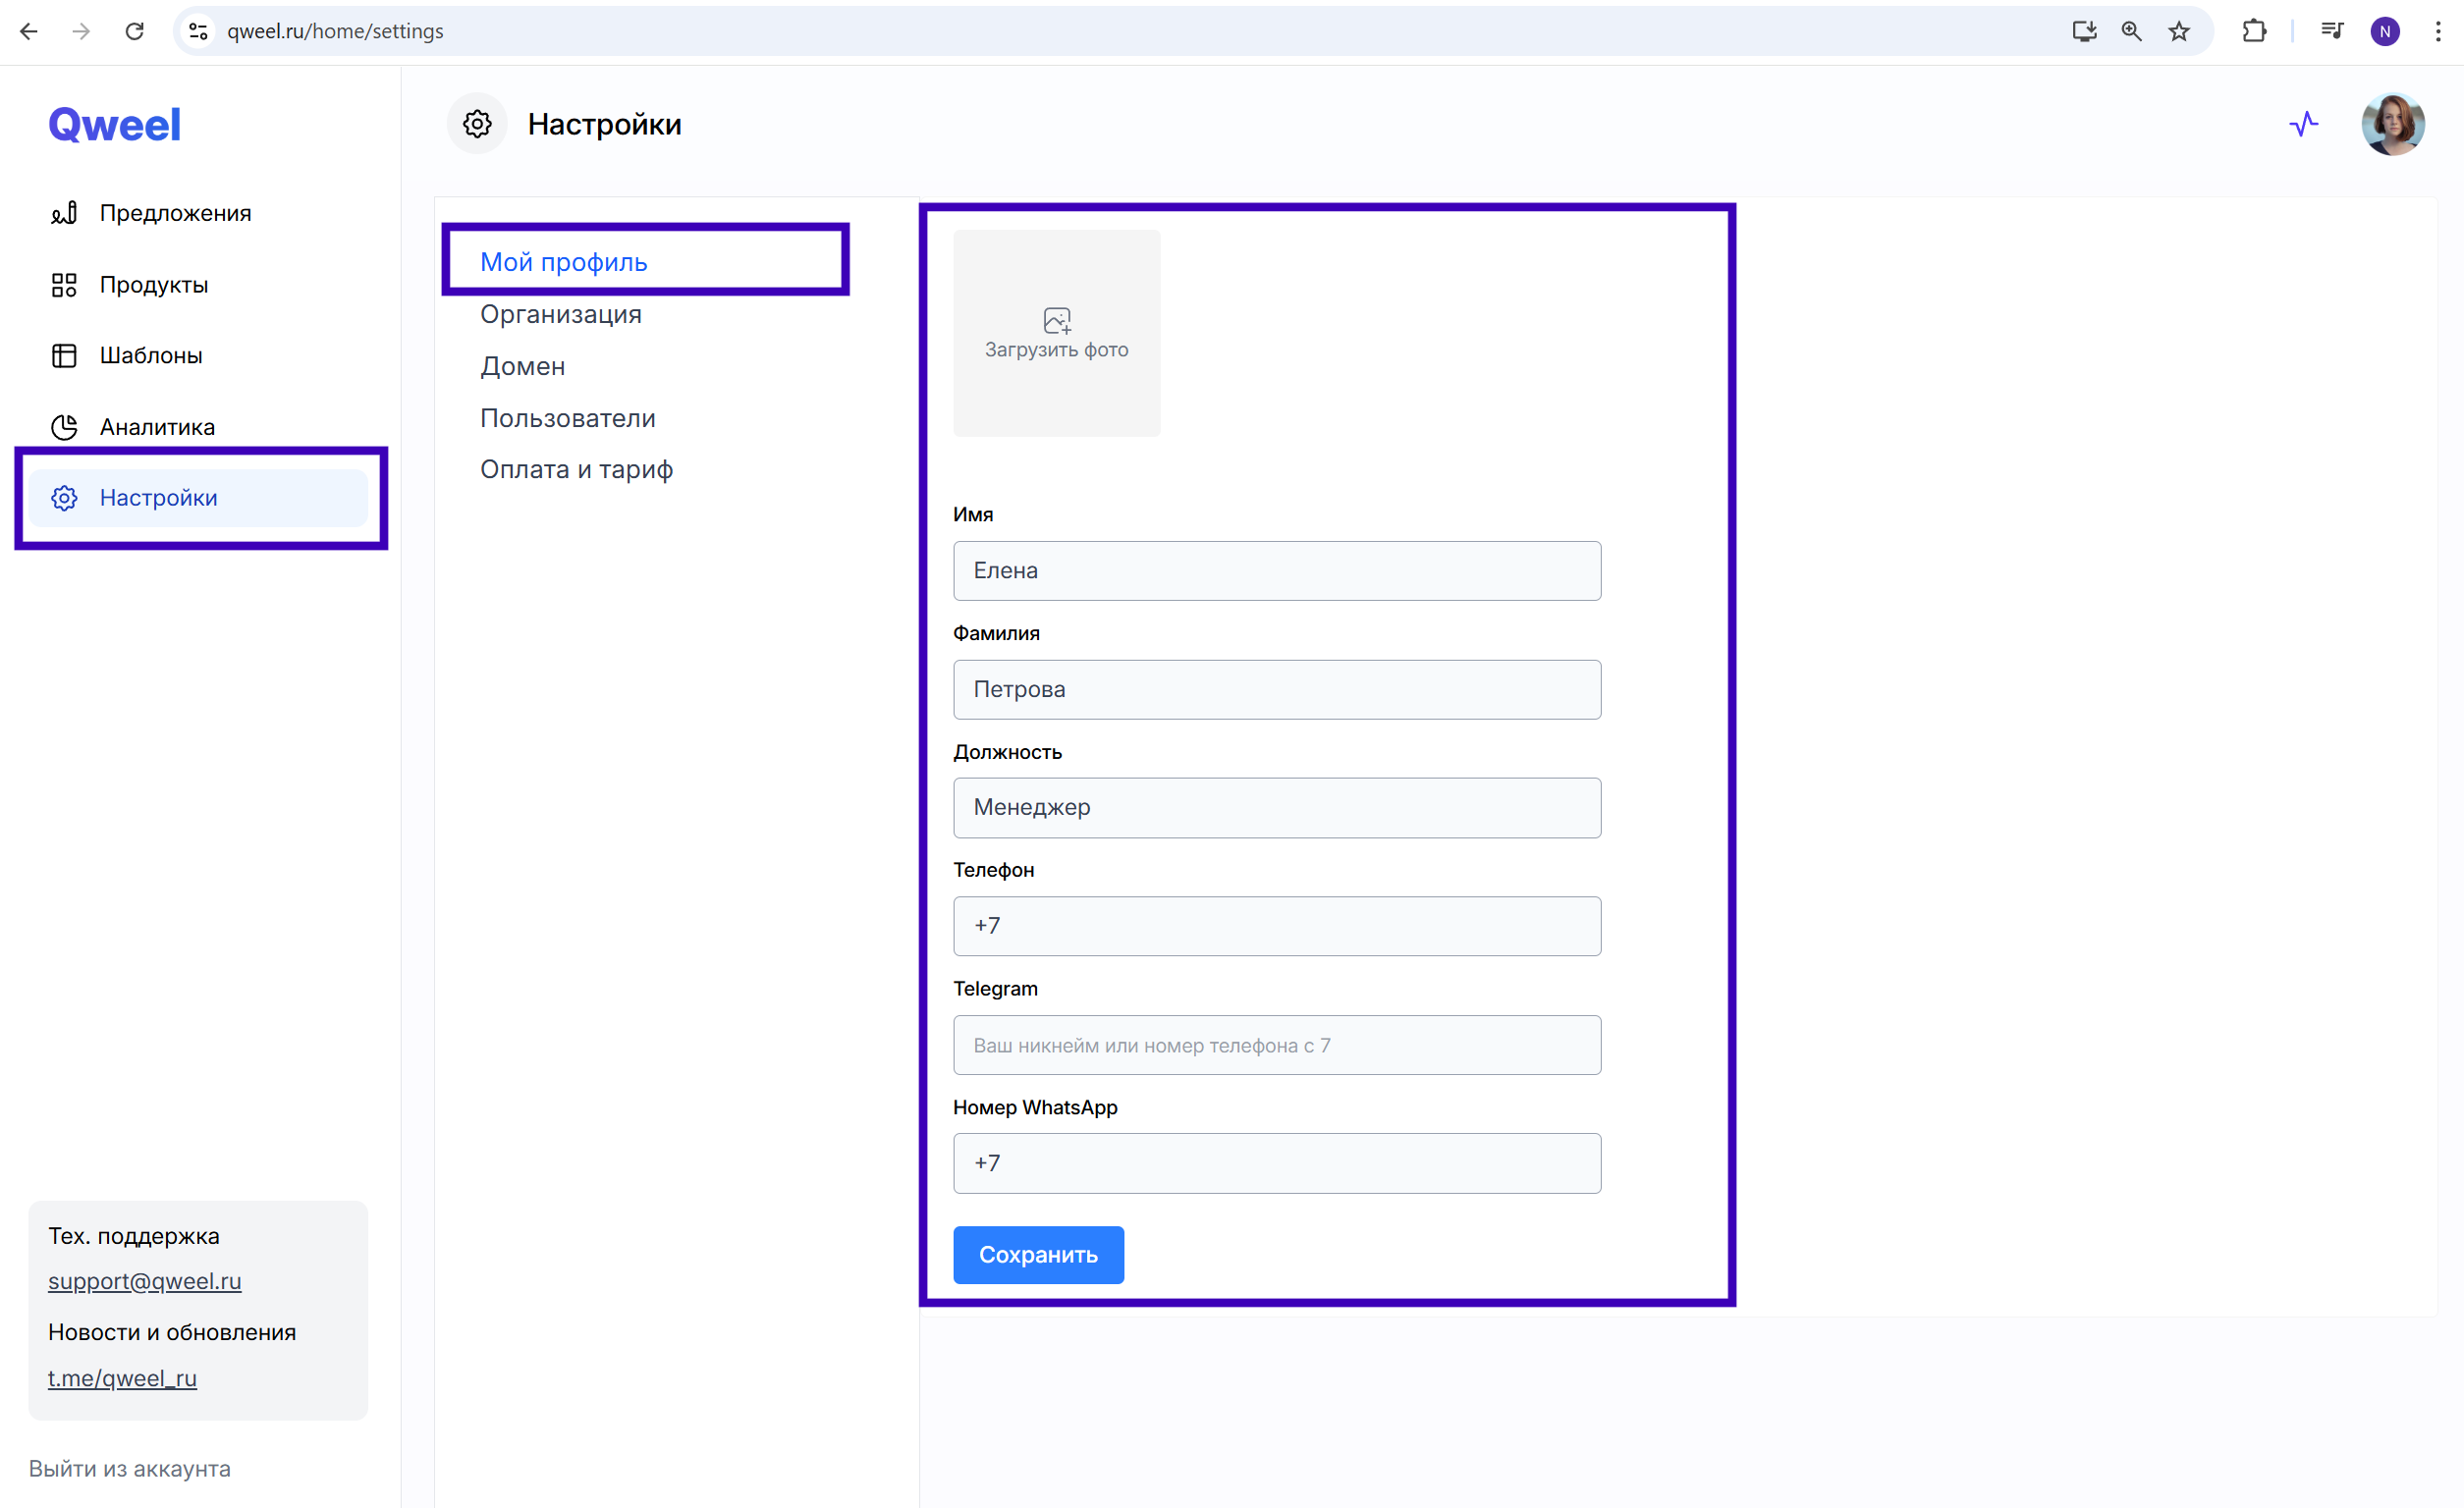The height and width of the screenshot is (1508, 2464).
Task: Click Выйти из аккаунта
Action: tap(129, 1468)
